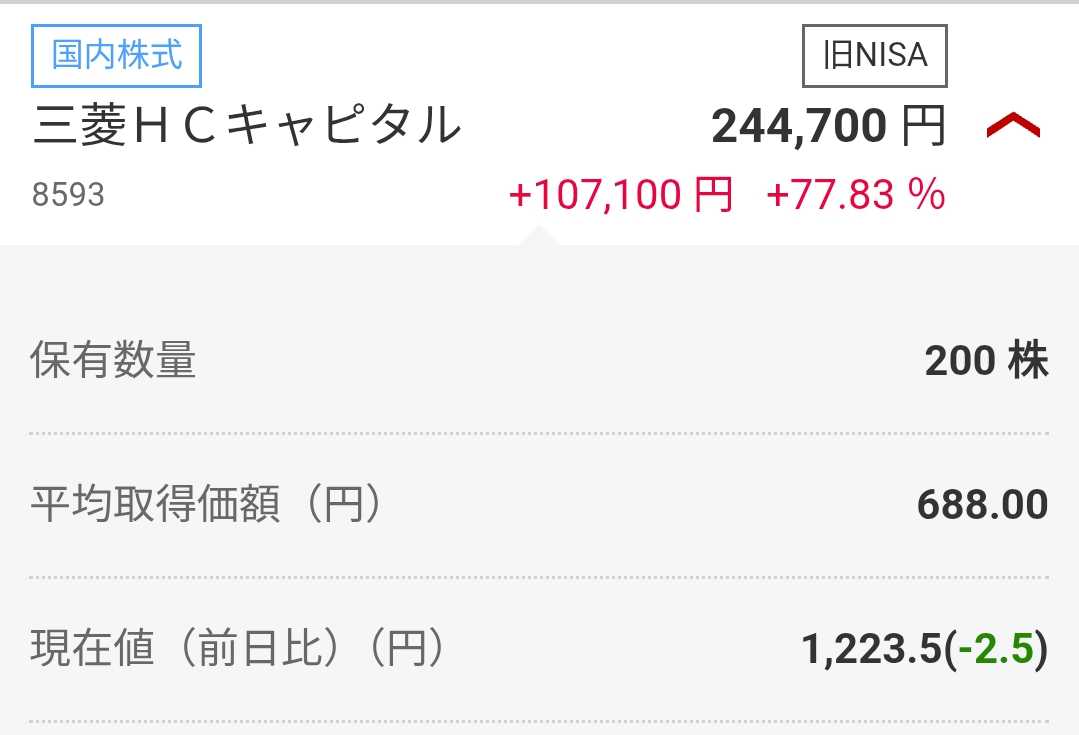
Task: Tap the +77.83 % gain percentage
Action: click(x=855, y=194)
